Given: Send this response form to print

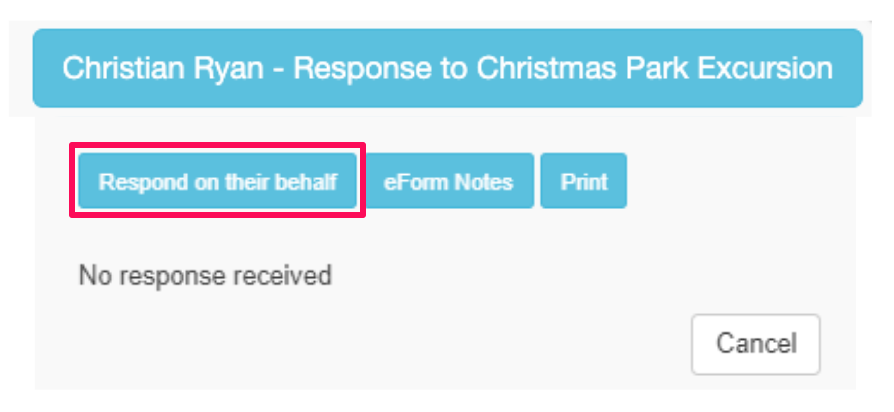Looking at the screenshot, I should click(x=583, y=181).
